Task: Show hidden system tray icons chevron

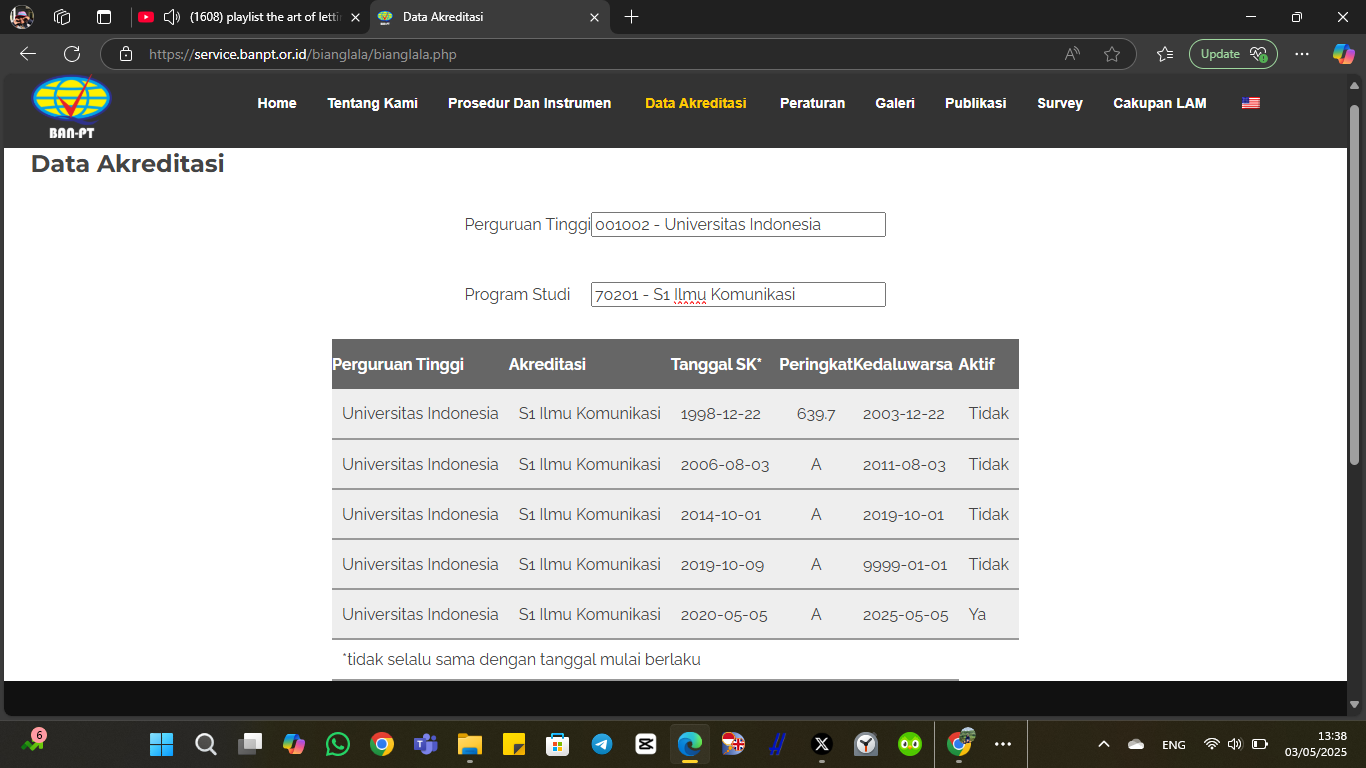Action: 1104,744
